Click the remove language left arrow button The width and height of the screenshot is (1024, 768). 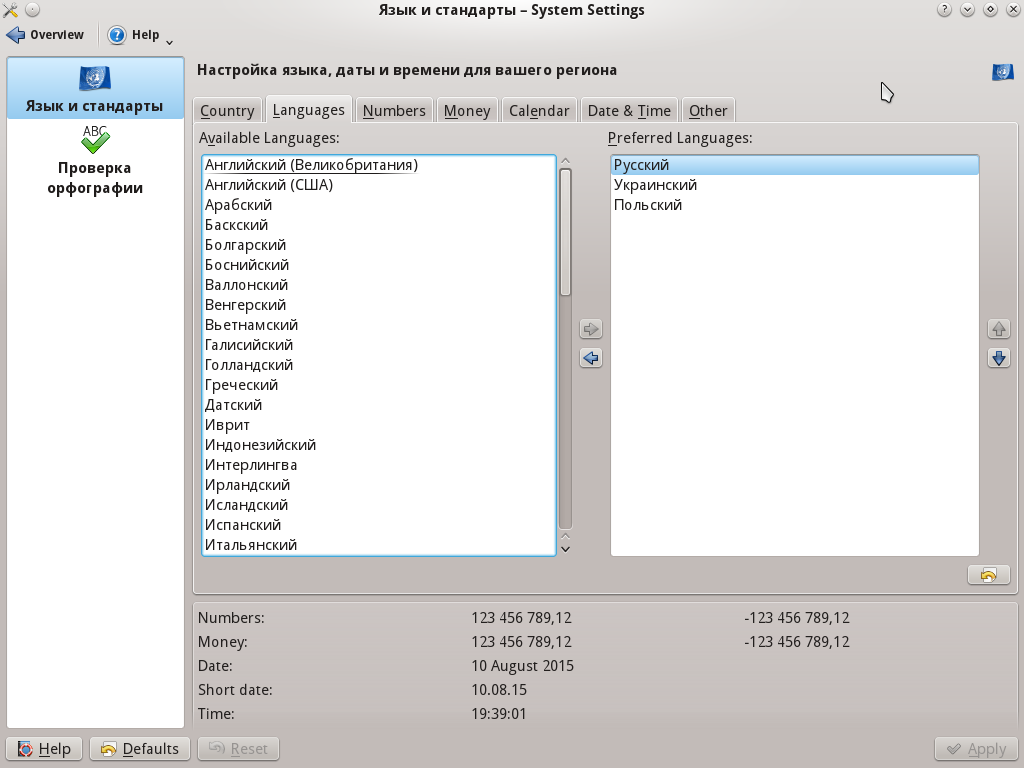tap(591, 358)
